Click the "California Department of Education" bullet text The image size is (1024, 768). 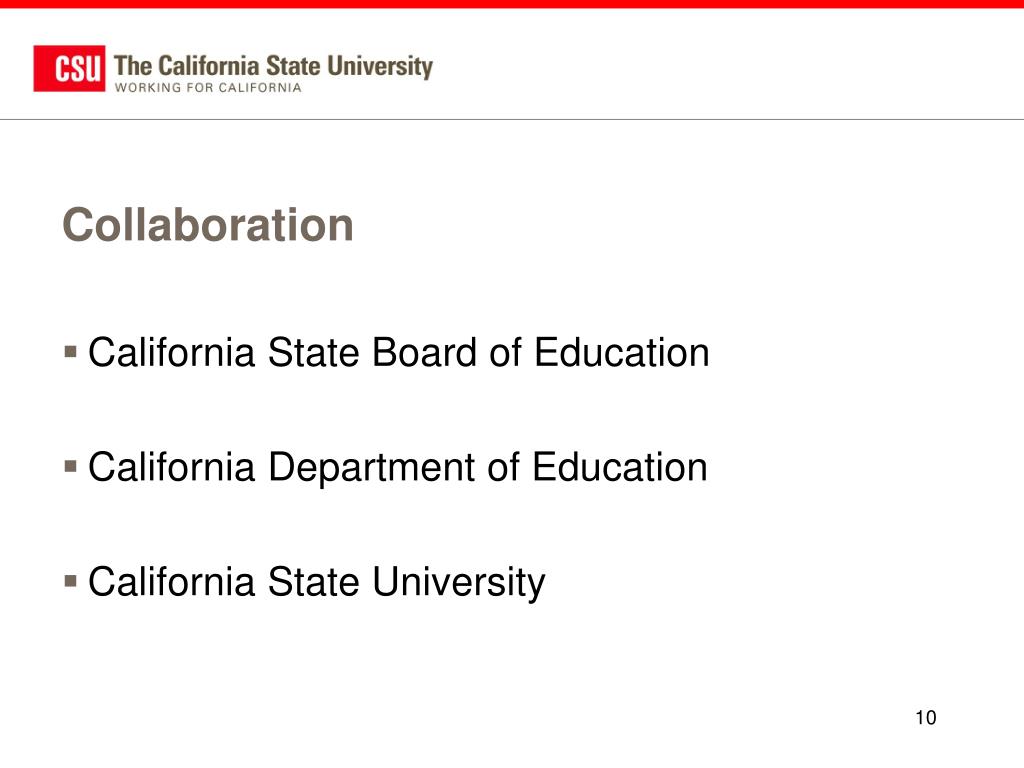(x=398, y=468)
